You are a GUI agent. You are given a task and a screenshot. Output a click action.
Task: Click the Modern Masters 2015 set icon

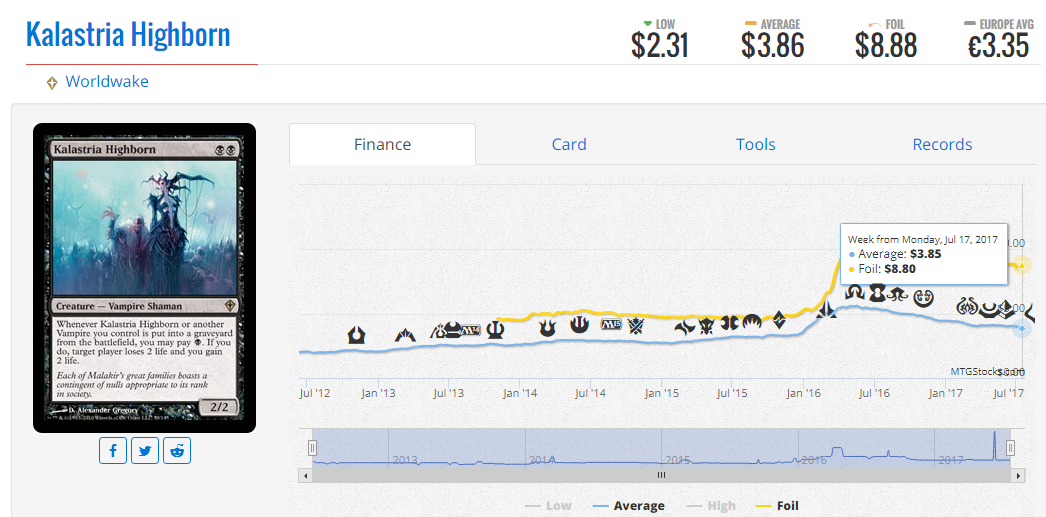click(x=729, y=323)
